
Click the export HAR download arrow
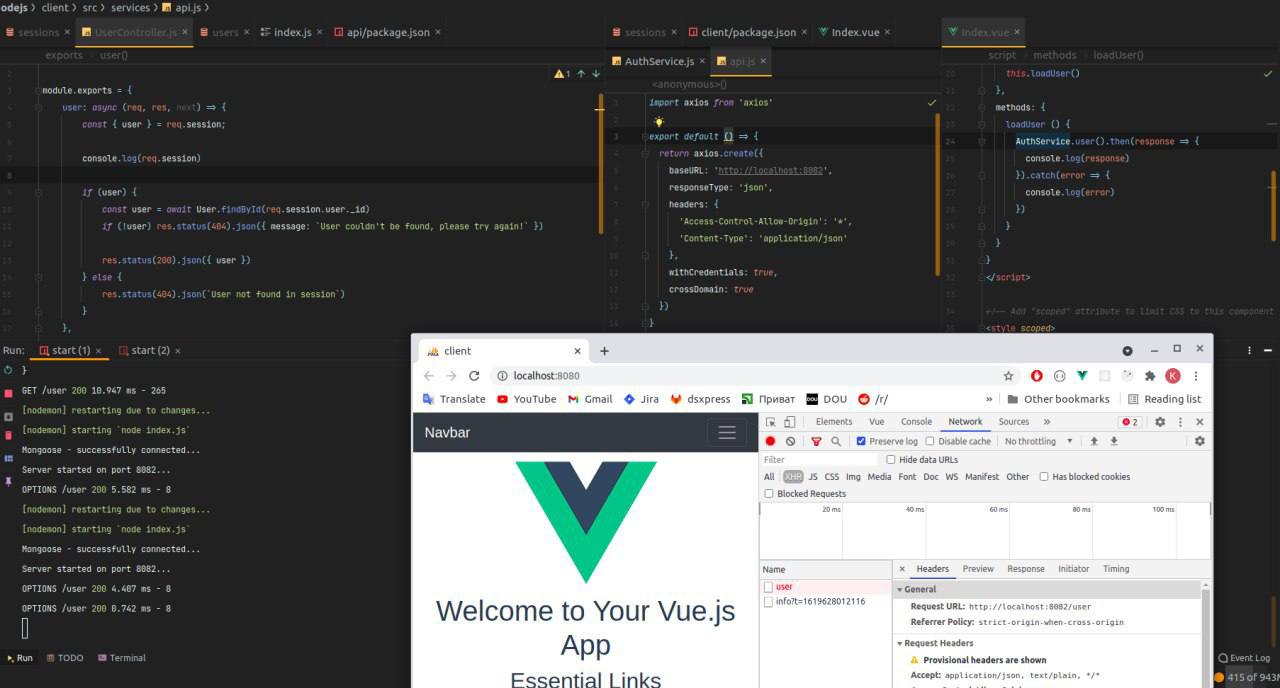click(1113, 441)
